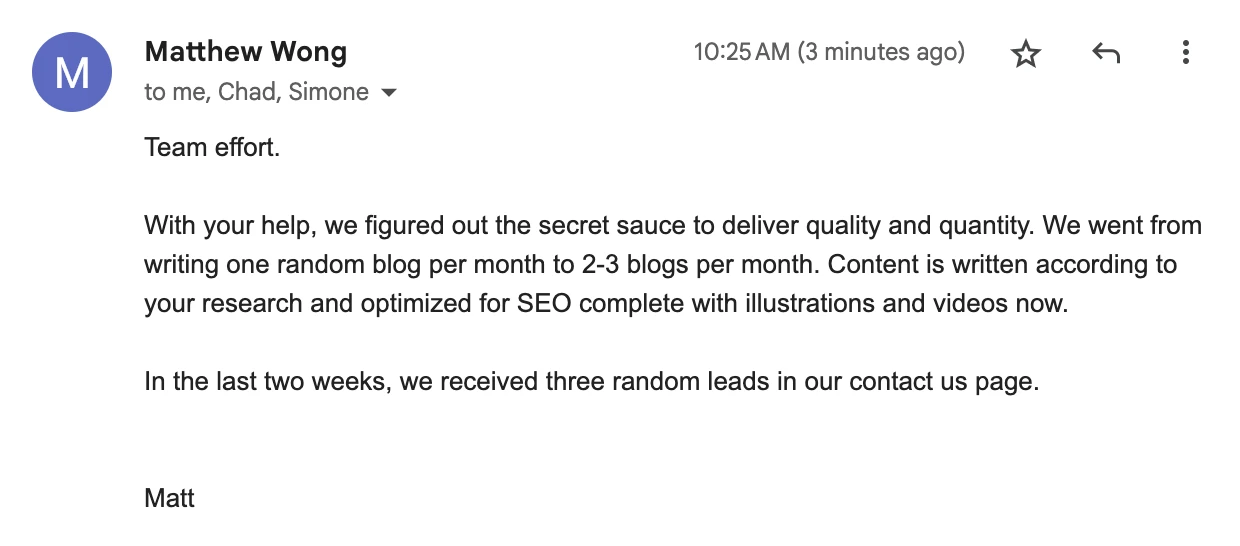Star this email from Matthew Wong
The width and height of the screenshot is (1240, 546).
point(1026,53)
